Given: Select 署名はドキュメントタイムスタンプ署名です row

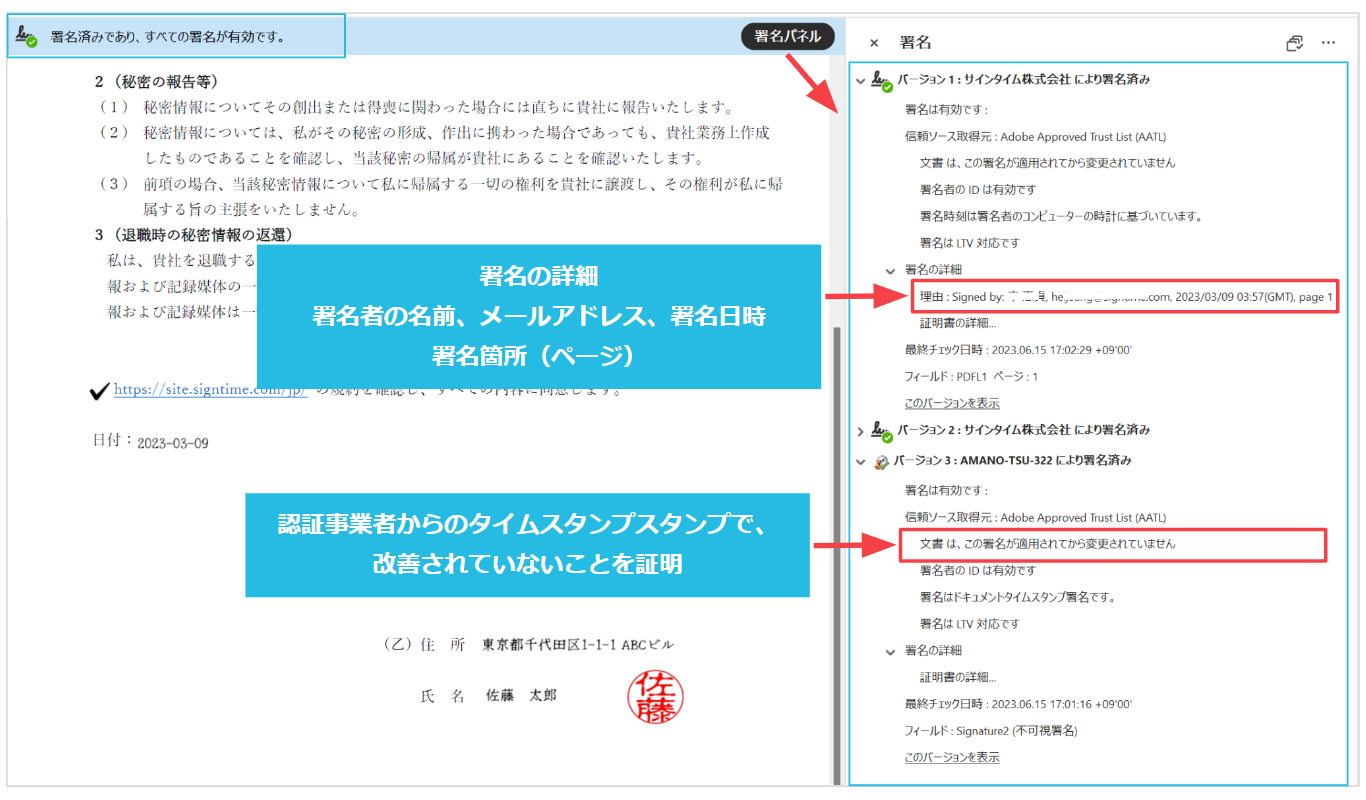Looking at the screenshot, I should point(1017,597).
